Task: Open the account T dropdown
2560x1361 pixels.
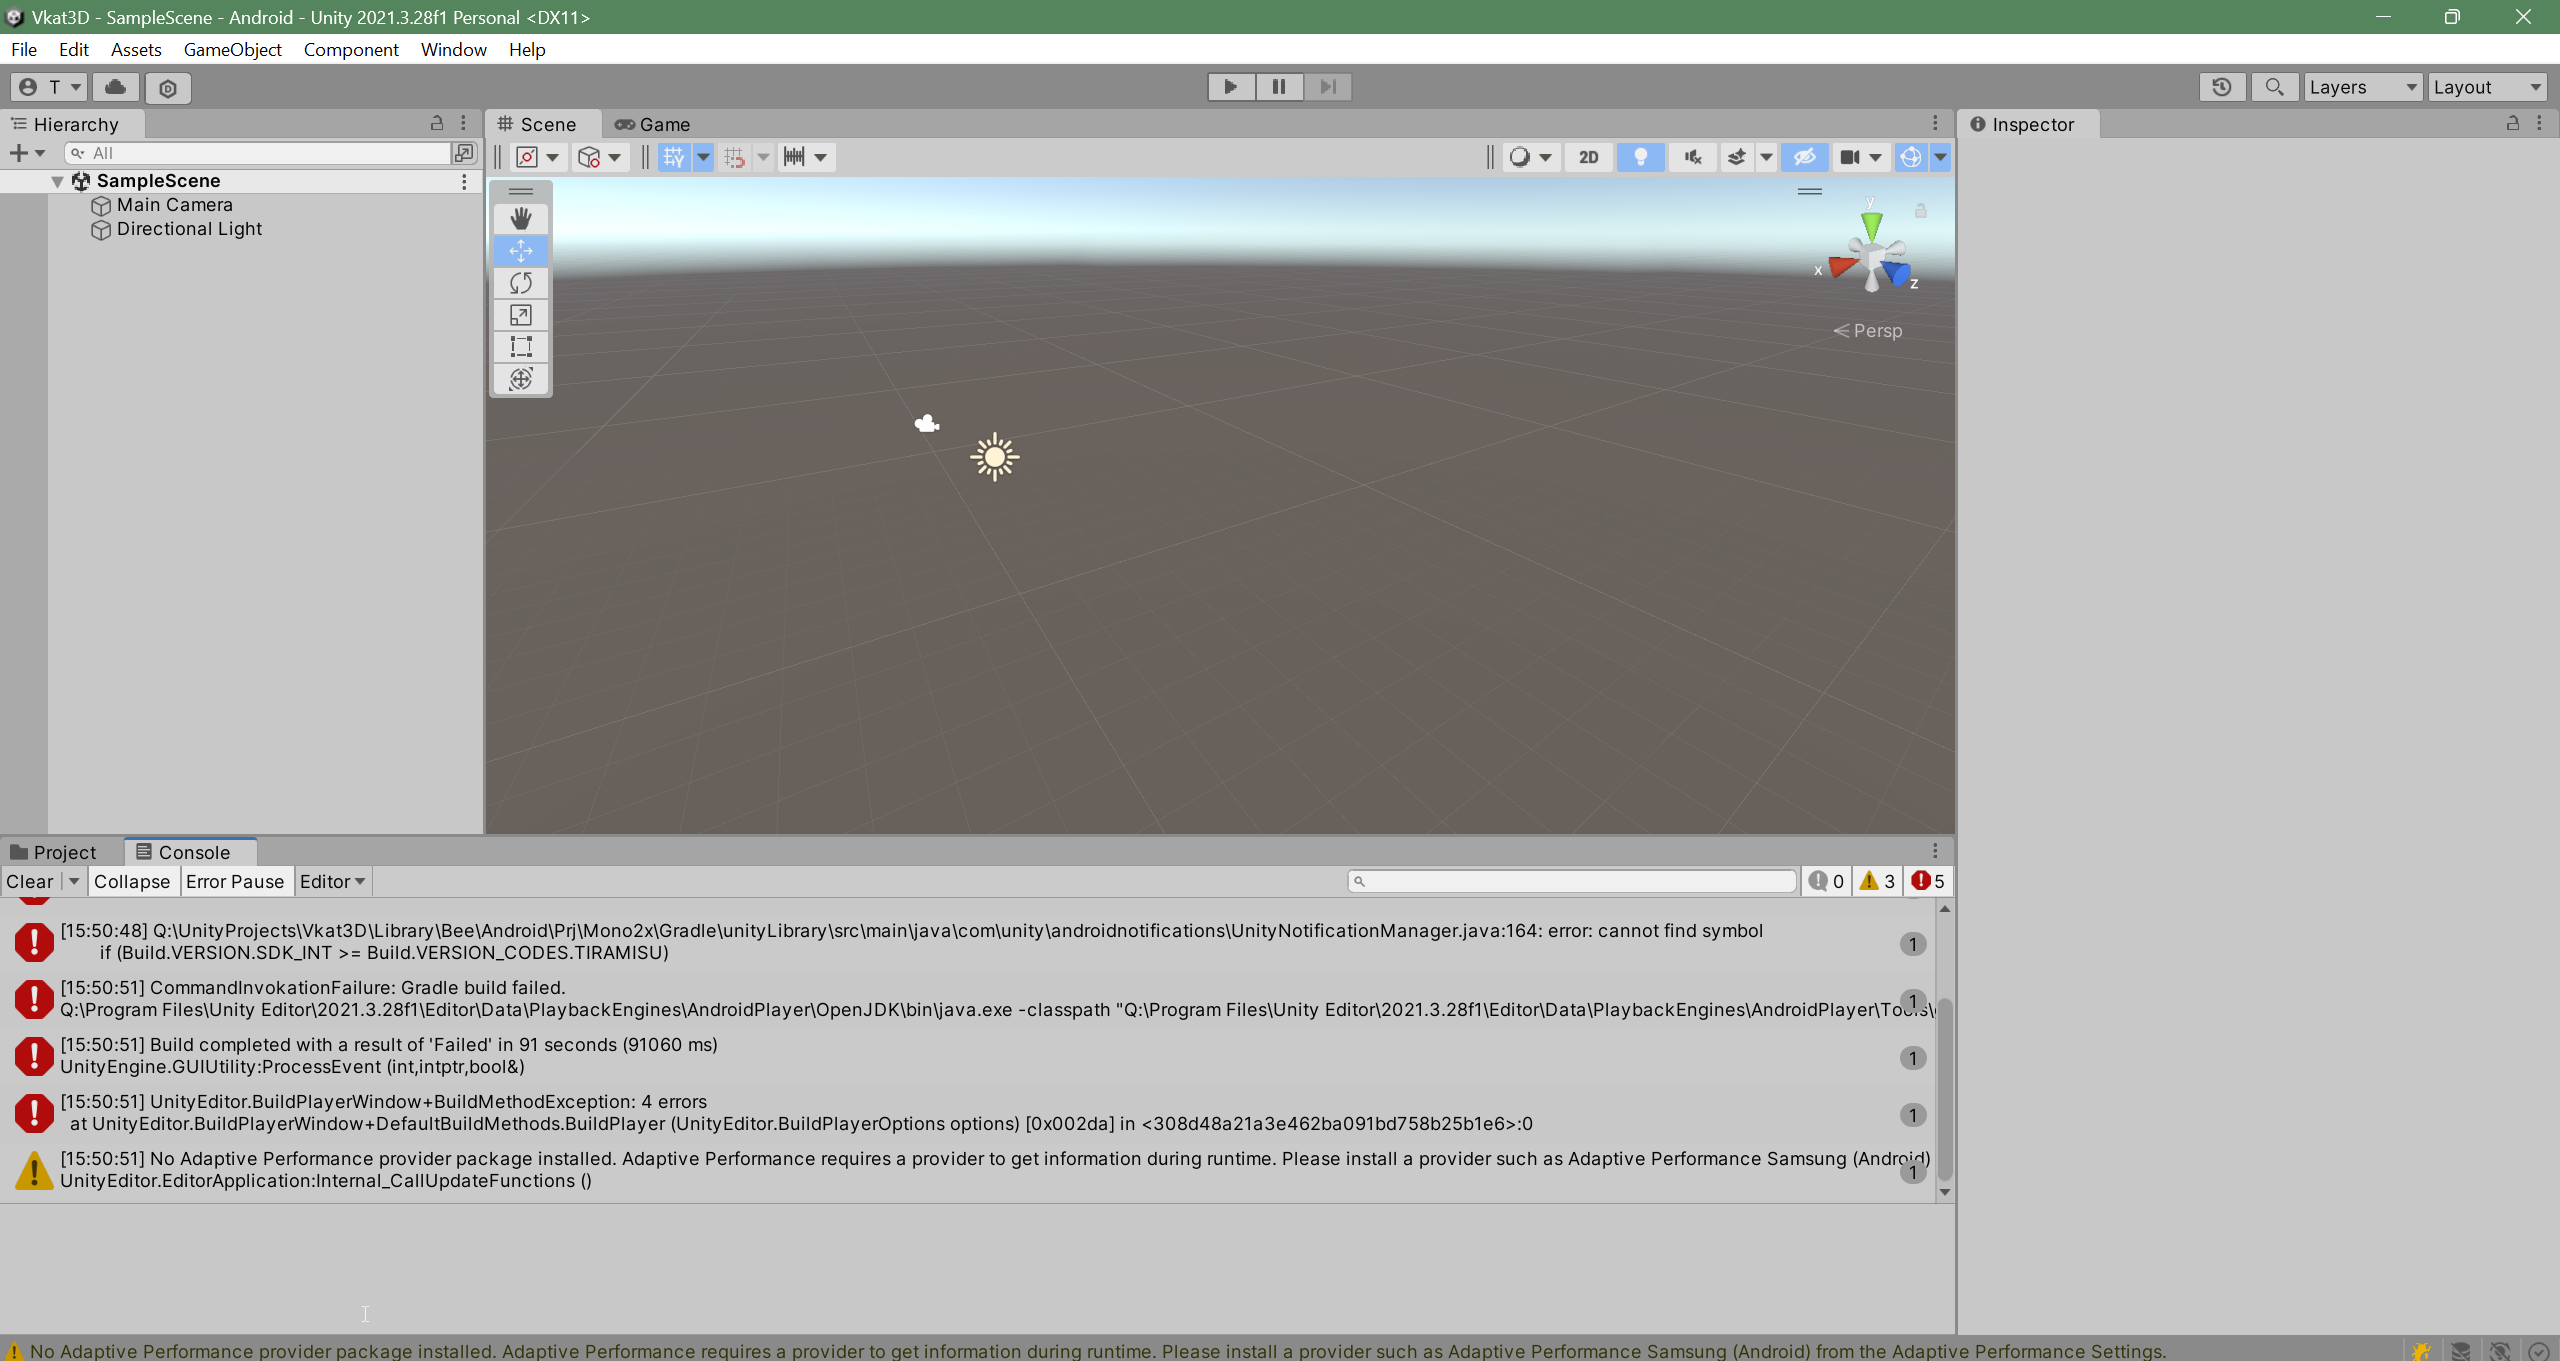Action: pyautogui.click(x=50, y=87)
